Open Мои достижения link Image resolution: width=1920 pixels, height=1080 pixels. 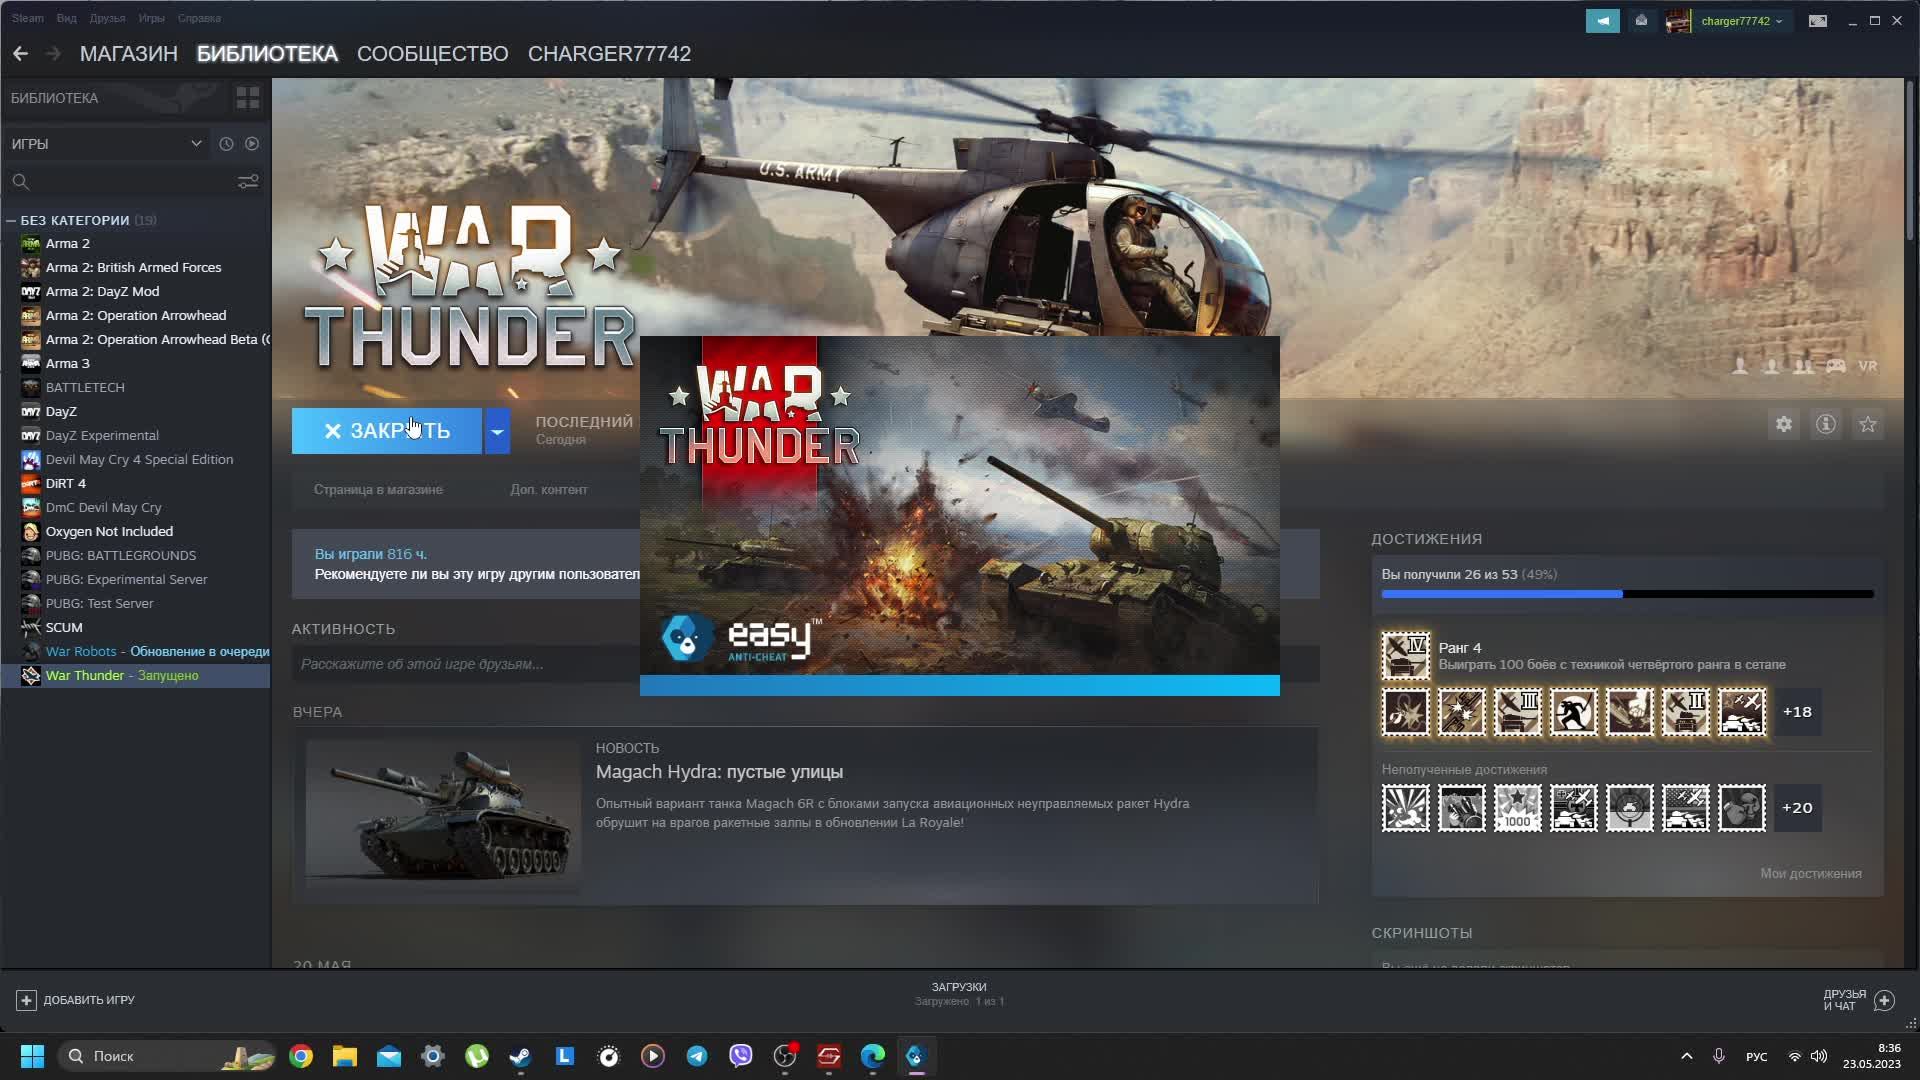tap(1810, 874)
